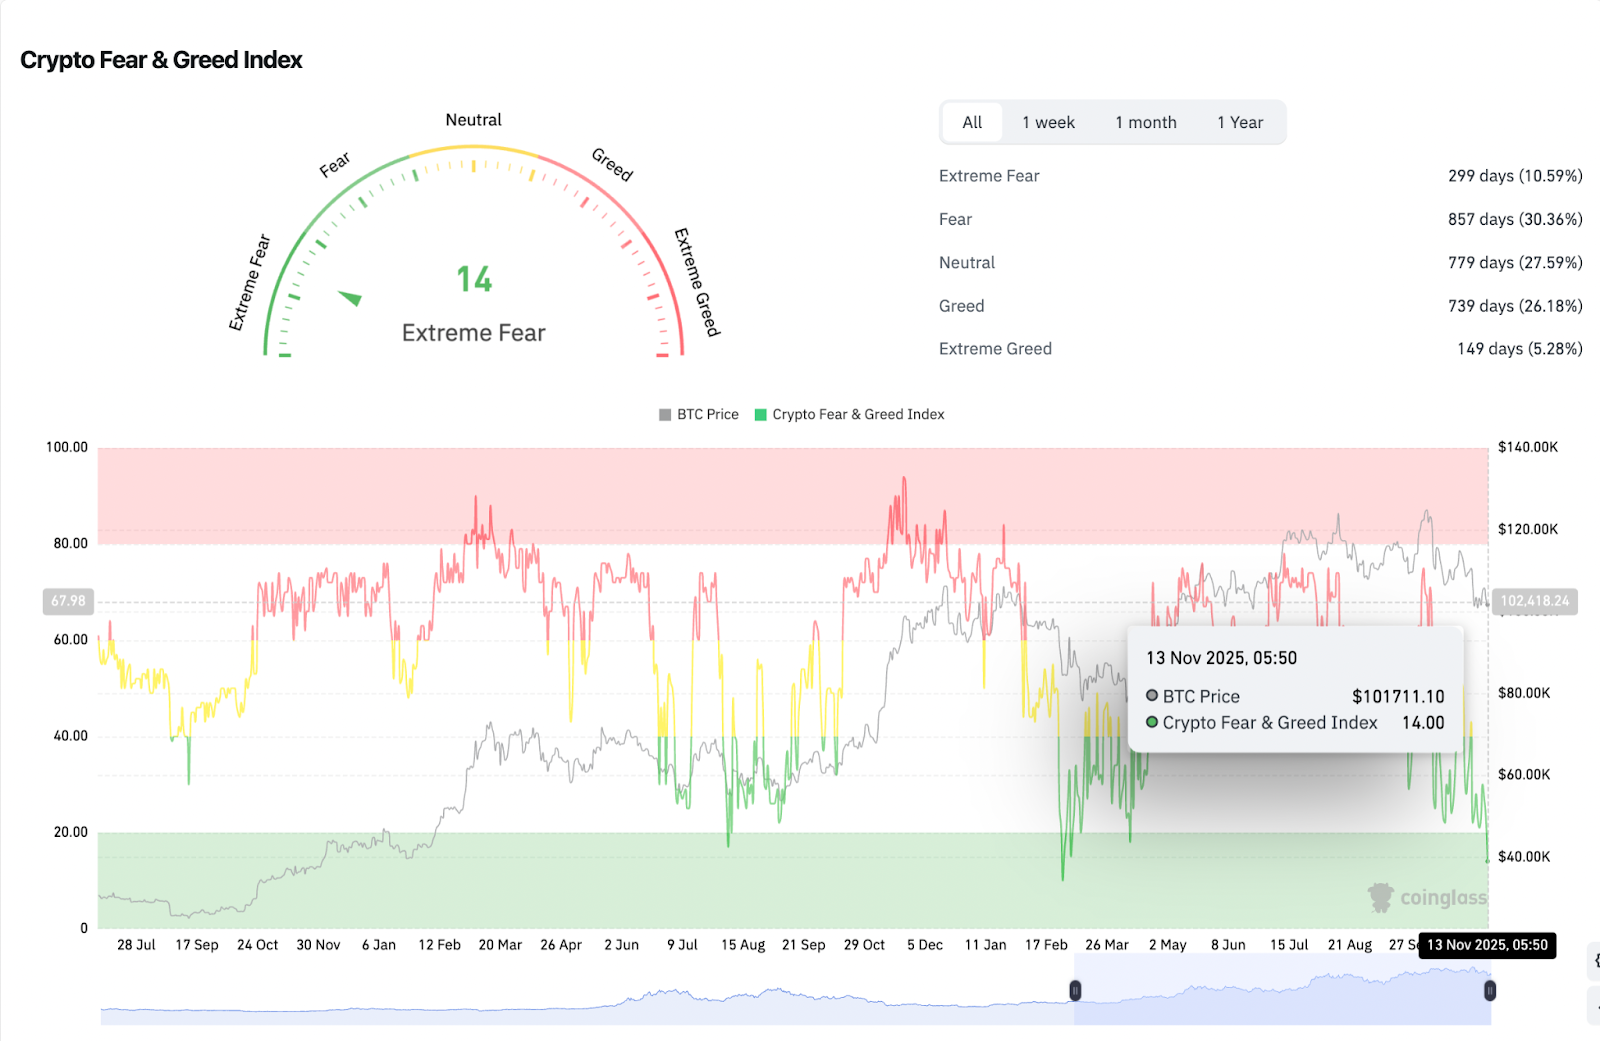The width and height of the screenshot is (1600, 1041).
Task: Click the green gauge needle pointer
Action: coord(350,297)
